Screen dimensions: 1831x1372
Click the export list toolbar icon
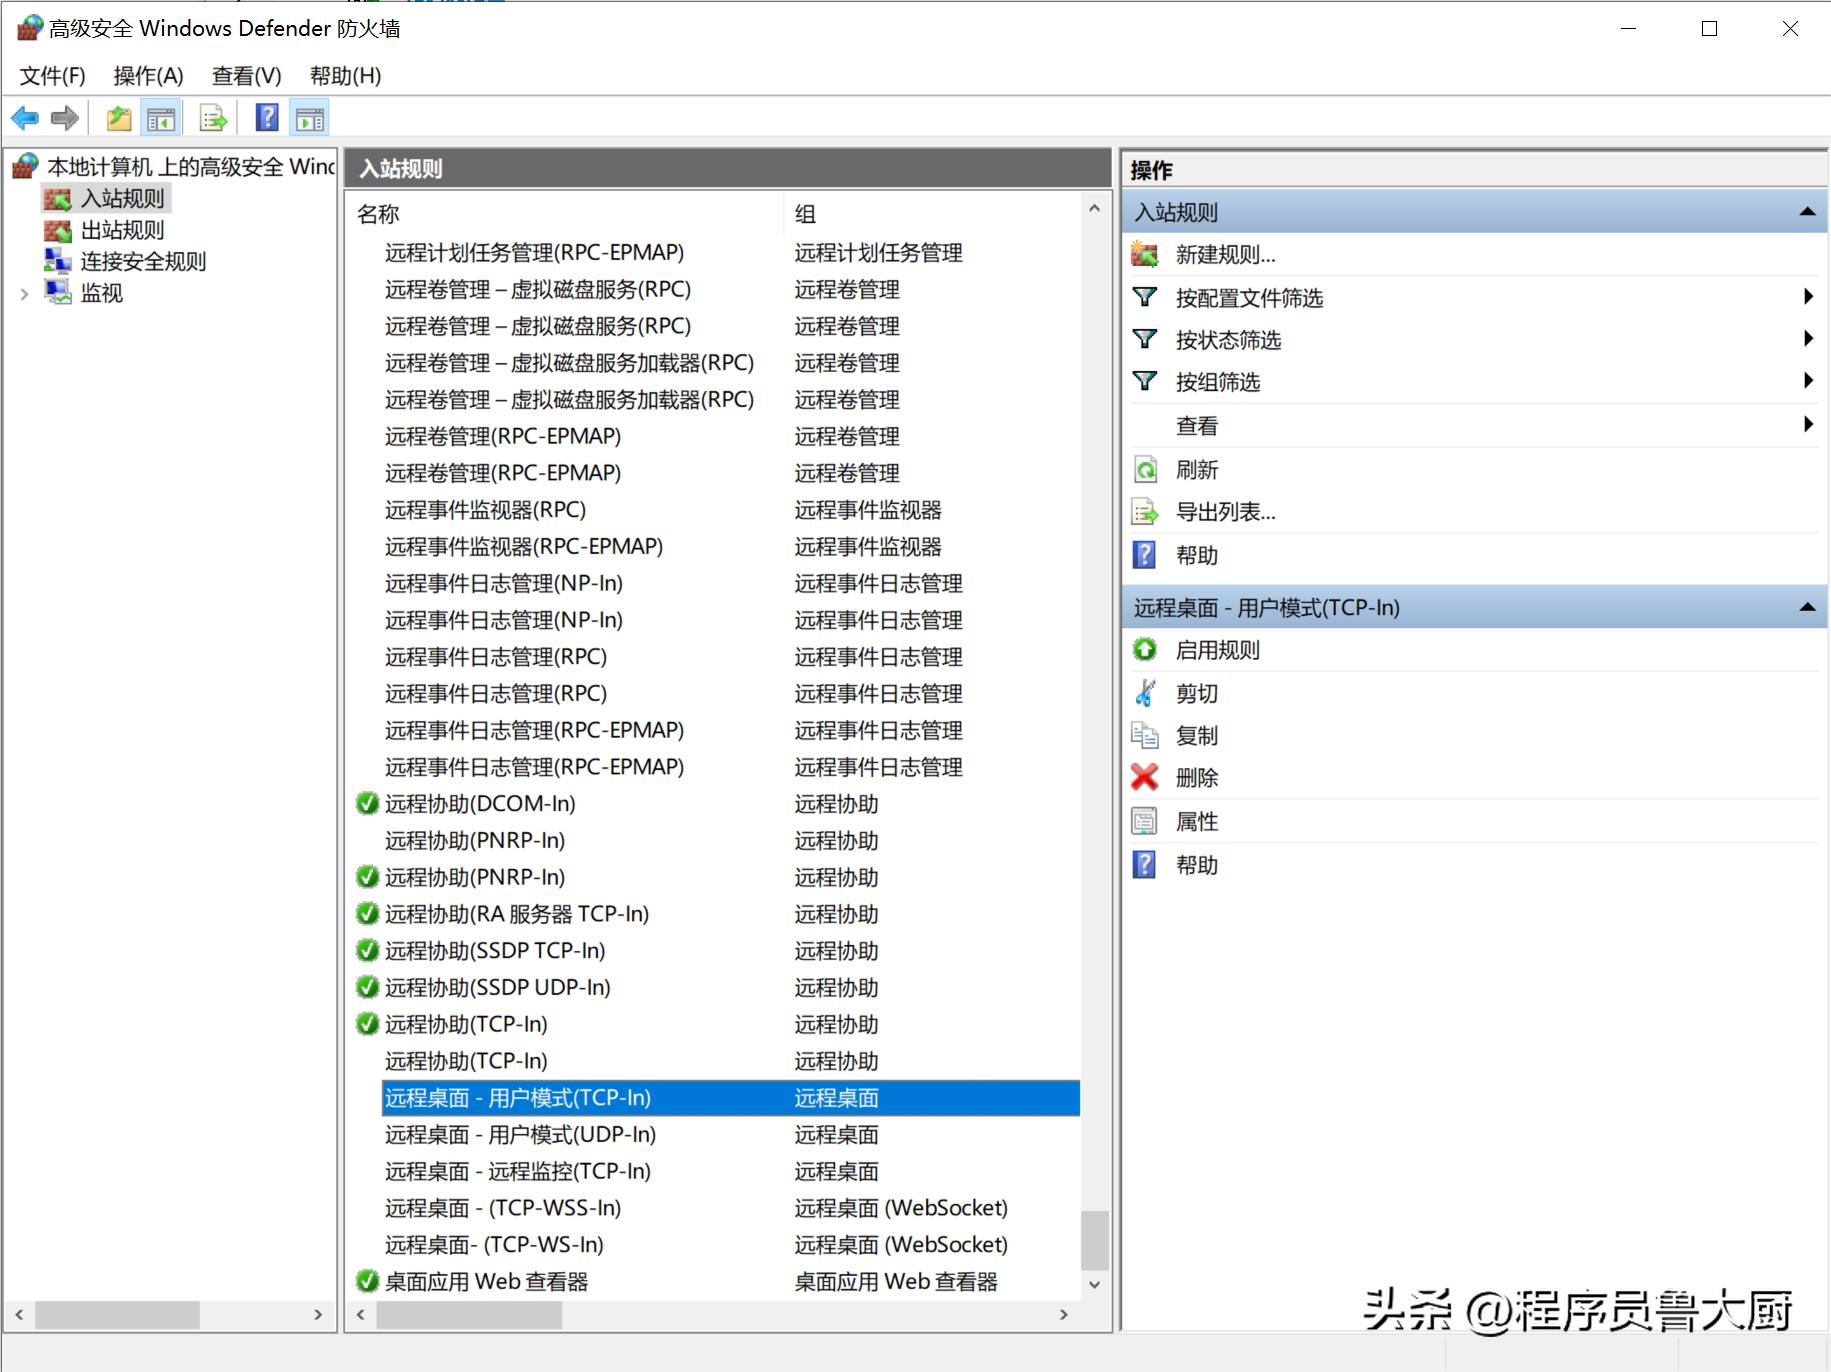pyautogui.click(x=212, y=118)
